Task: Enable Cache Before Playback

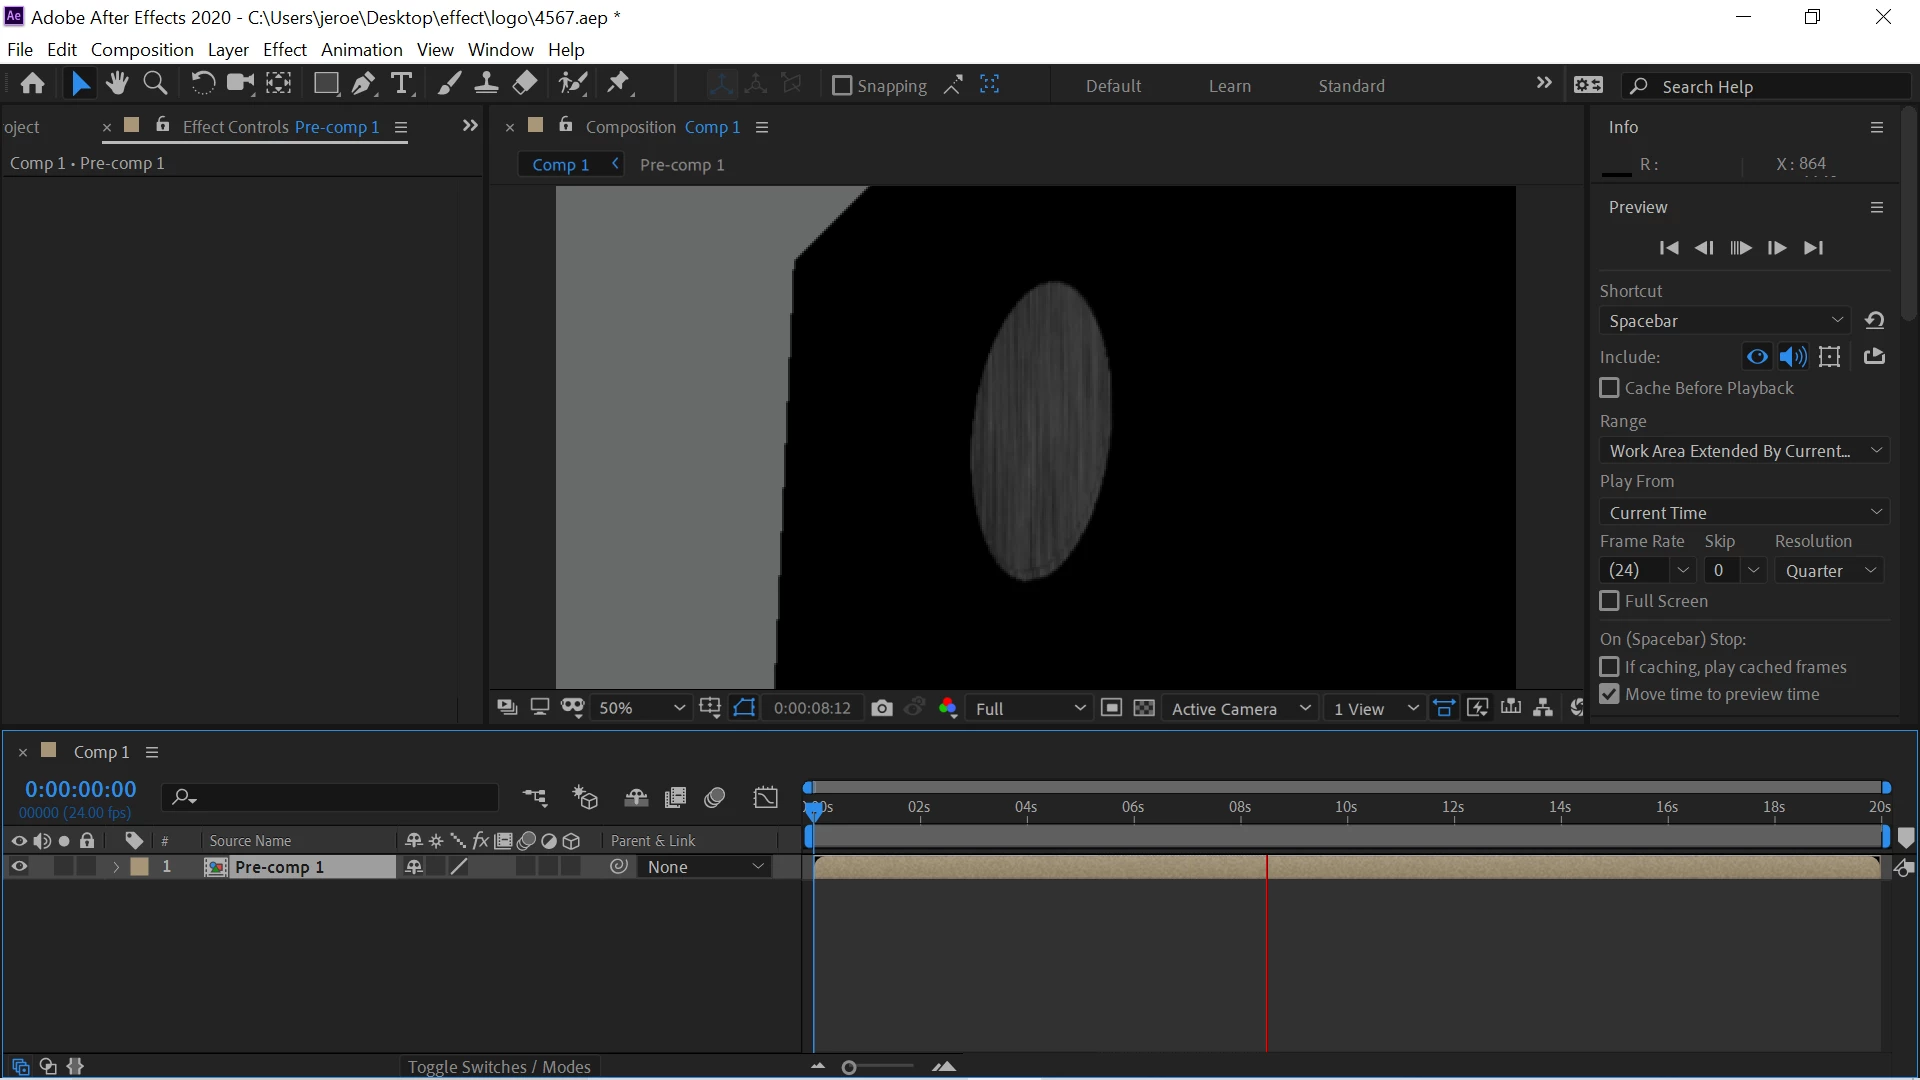Action: click(1609, 388)
